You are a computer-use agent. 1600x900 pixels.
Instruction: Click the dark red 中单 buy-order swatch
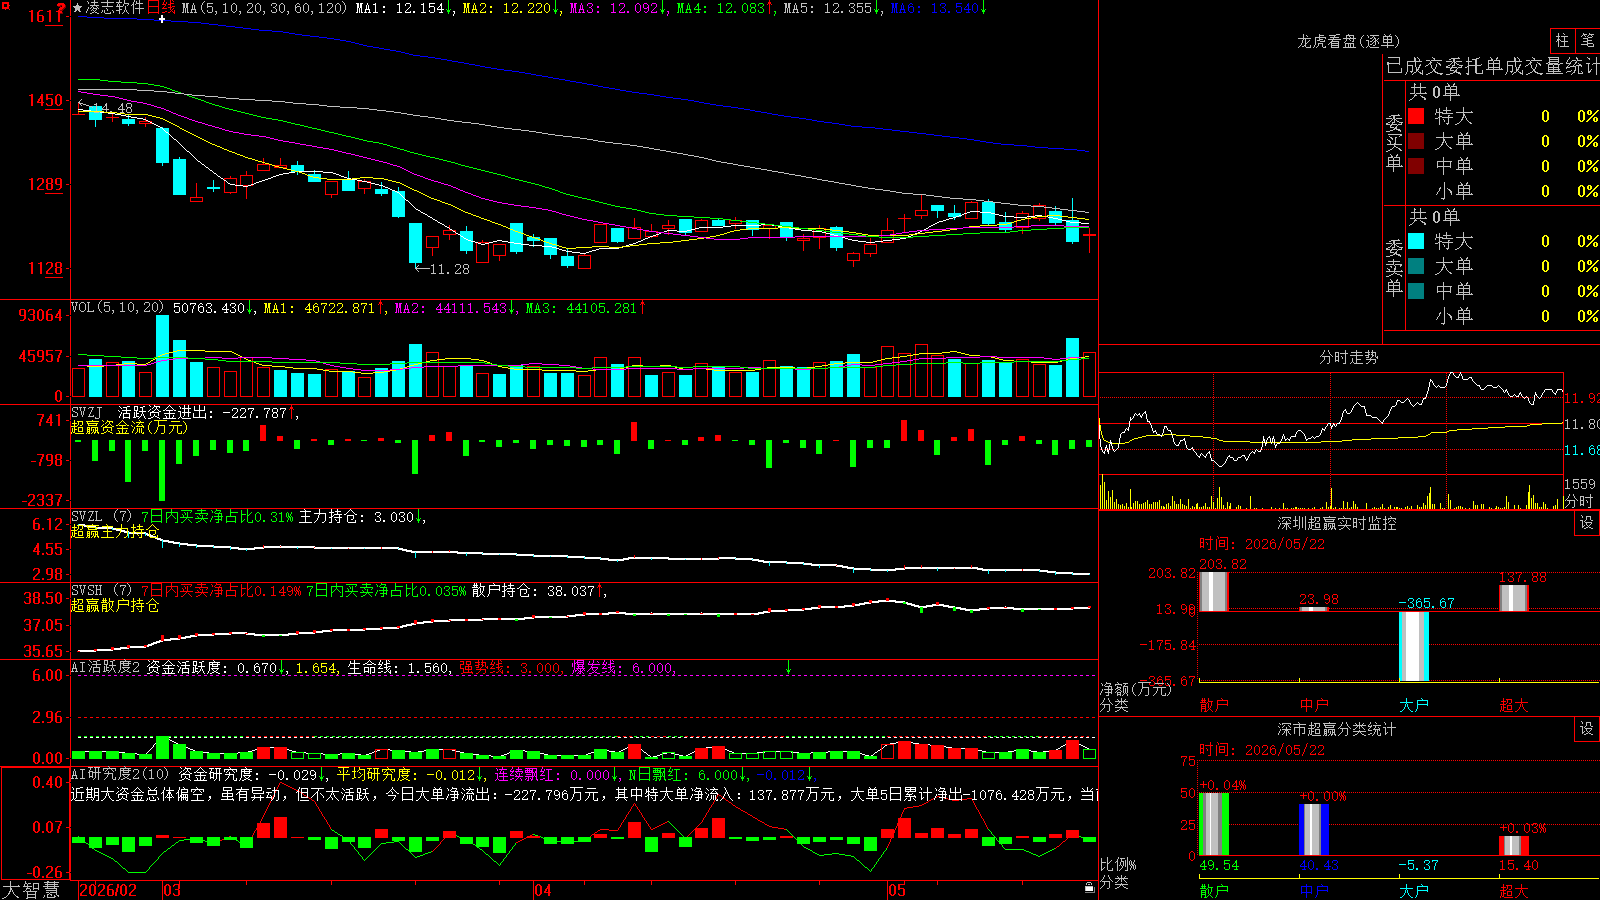point(1416,166)
